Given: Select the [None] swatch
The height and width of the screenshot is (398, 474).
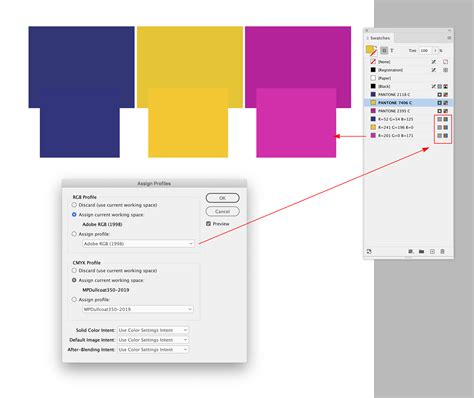Looking at the screenshot, I should [x=409, y=62].
